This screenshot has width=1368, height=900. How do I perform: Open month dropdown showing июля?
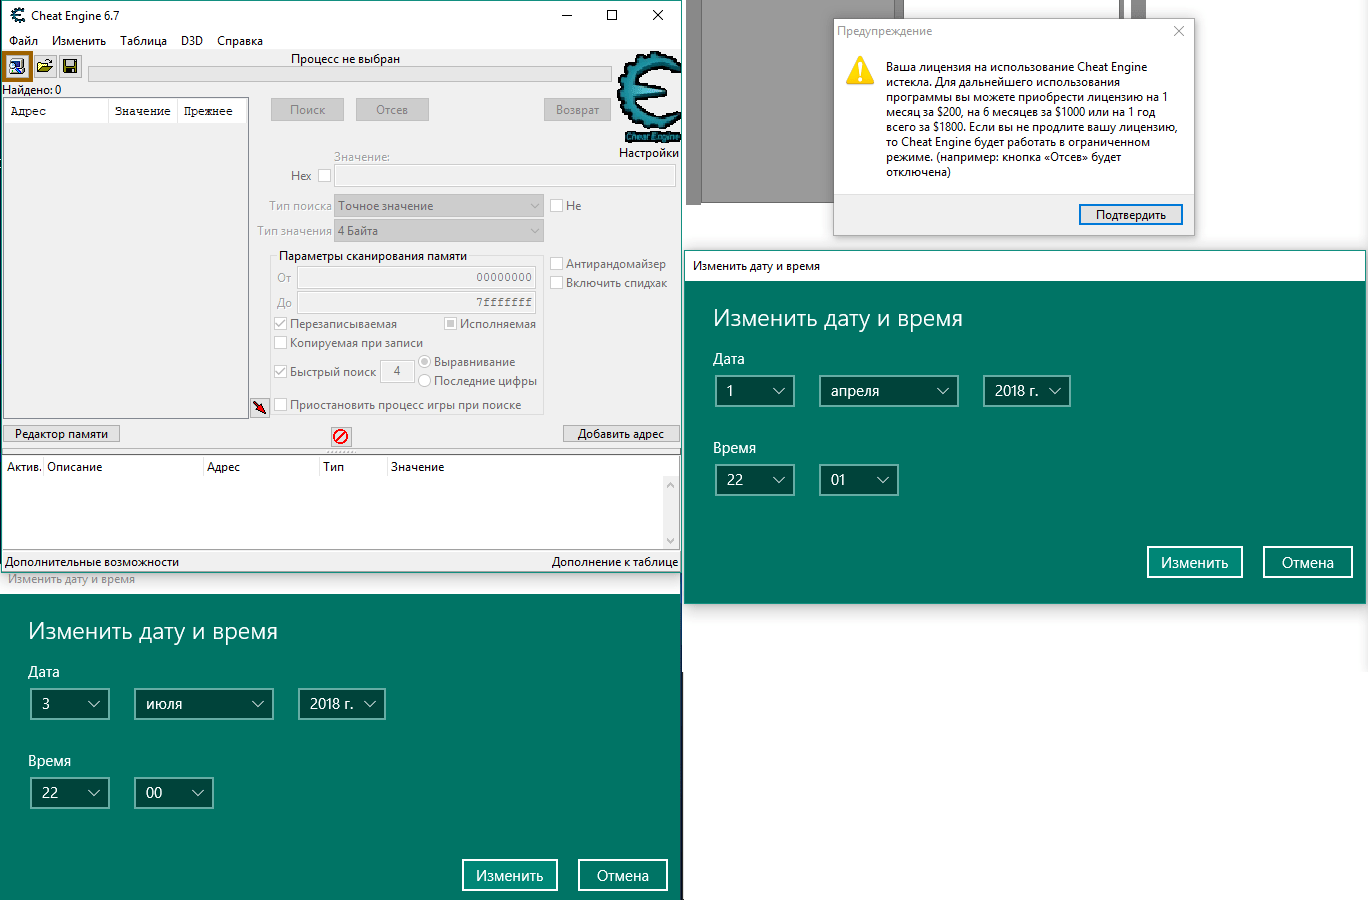(204, 704)
